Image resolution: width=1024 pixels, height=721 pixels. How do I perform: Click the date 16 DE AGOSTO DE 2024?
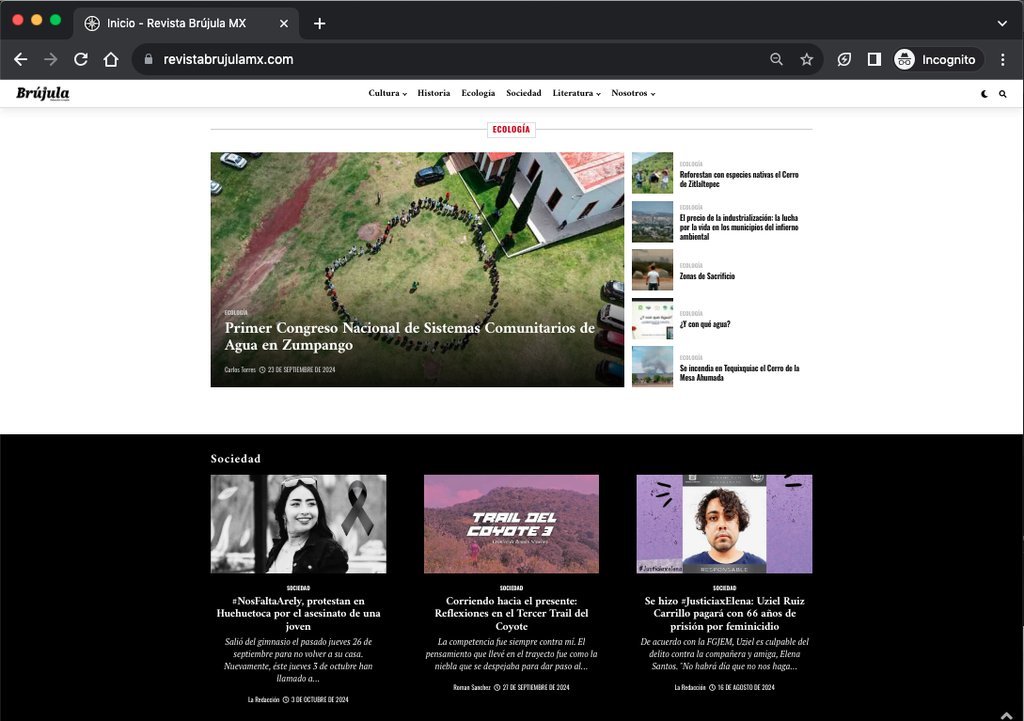(x=746, y=687)
